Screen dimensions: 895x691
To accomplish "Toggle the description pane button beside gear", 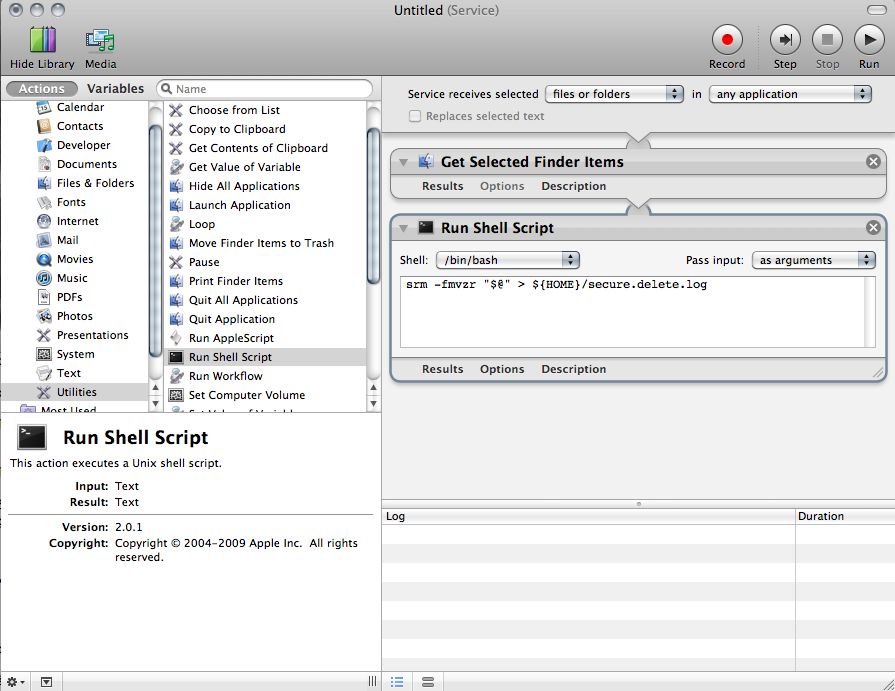I will (x=46, y=682).
